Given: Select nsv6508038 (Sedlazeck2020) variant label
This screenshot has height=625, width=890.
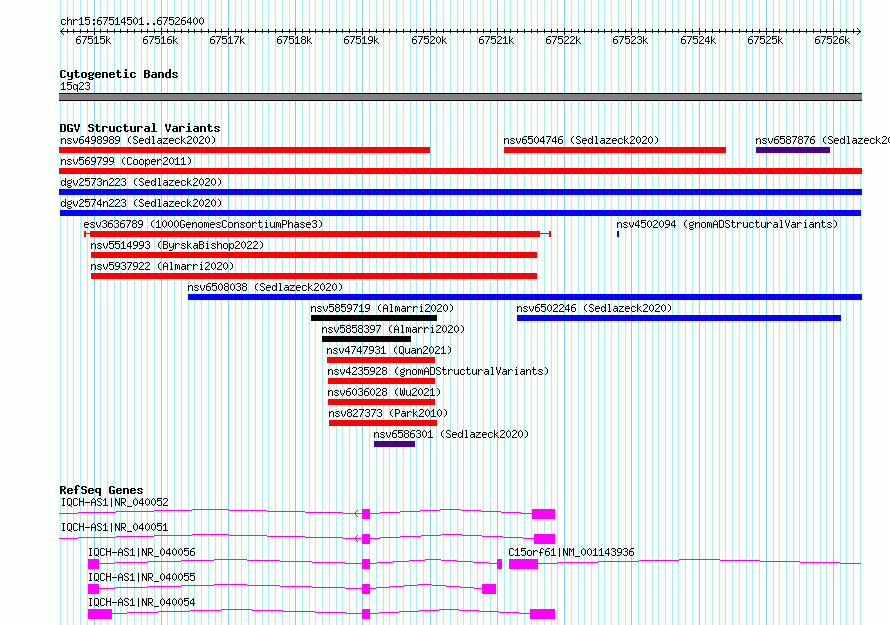Looking at the screenshot, I should pos(265,287).
